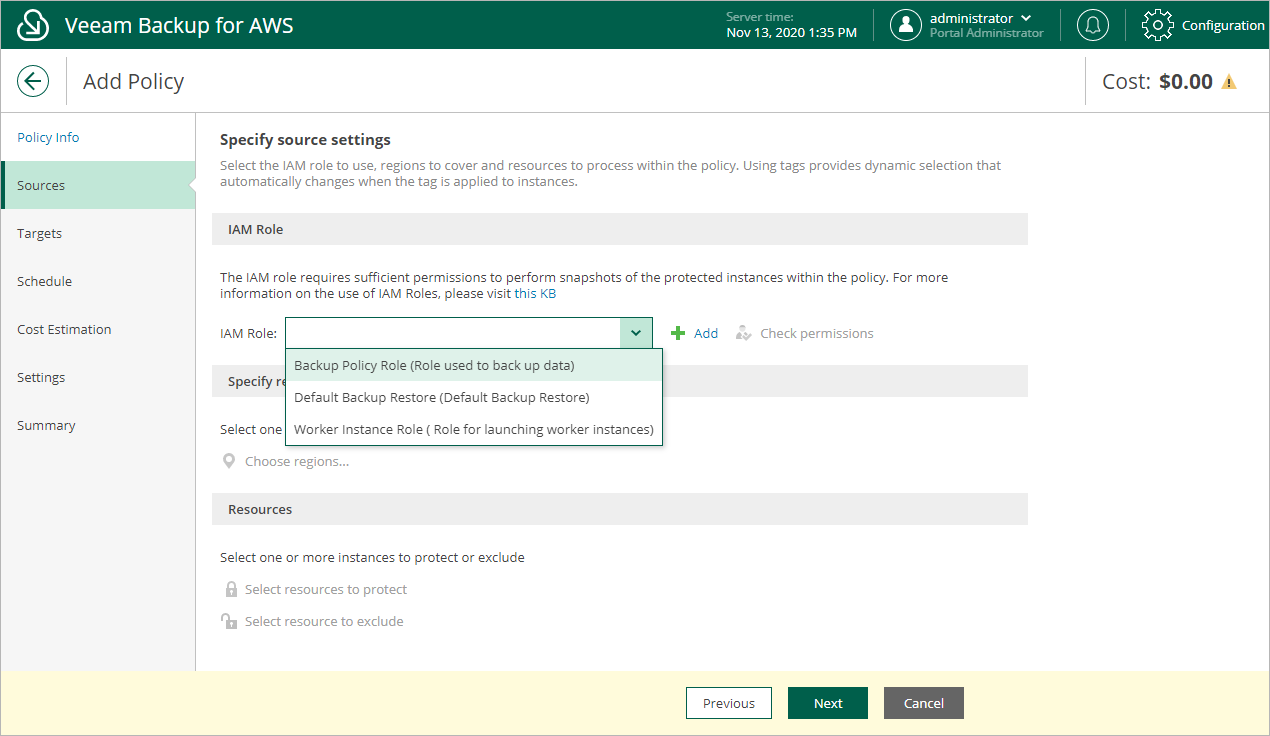The height and width of the screenshot is (736, 1270).
Task: Click the lock icon for Select resources to protect
Action: [231, 589]
